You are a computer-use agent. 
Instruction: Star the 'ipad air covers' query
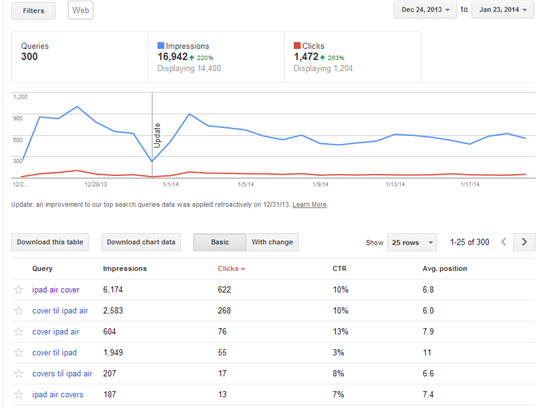click(x=19, y=395)
